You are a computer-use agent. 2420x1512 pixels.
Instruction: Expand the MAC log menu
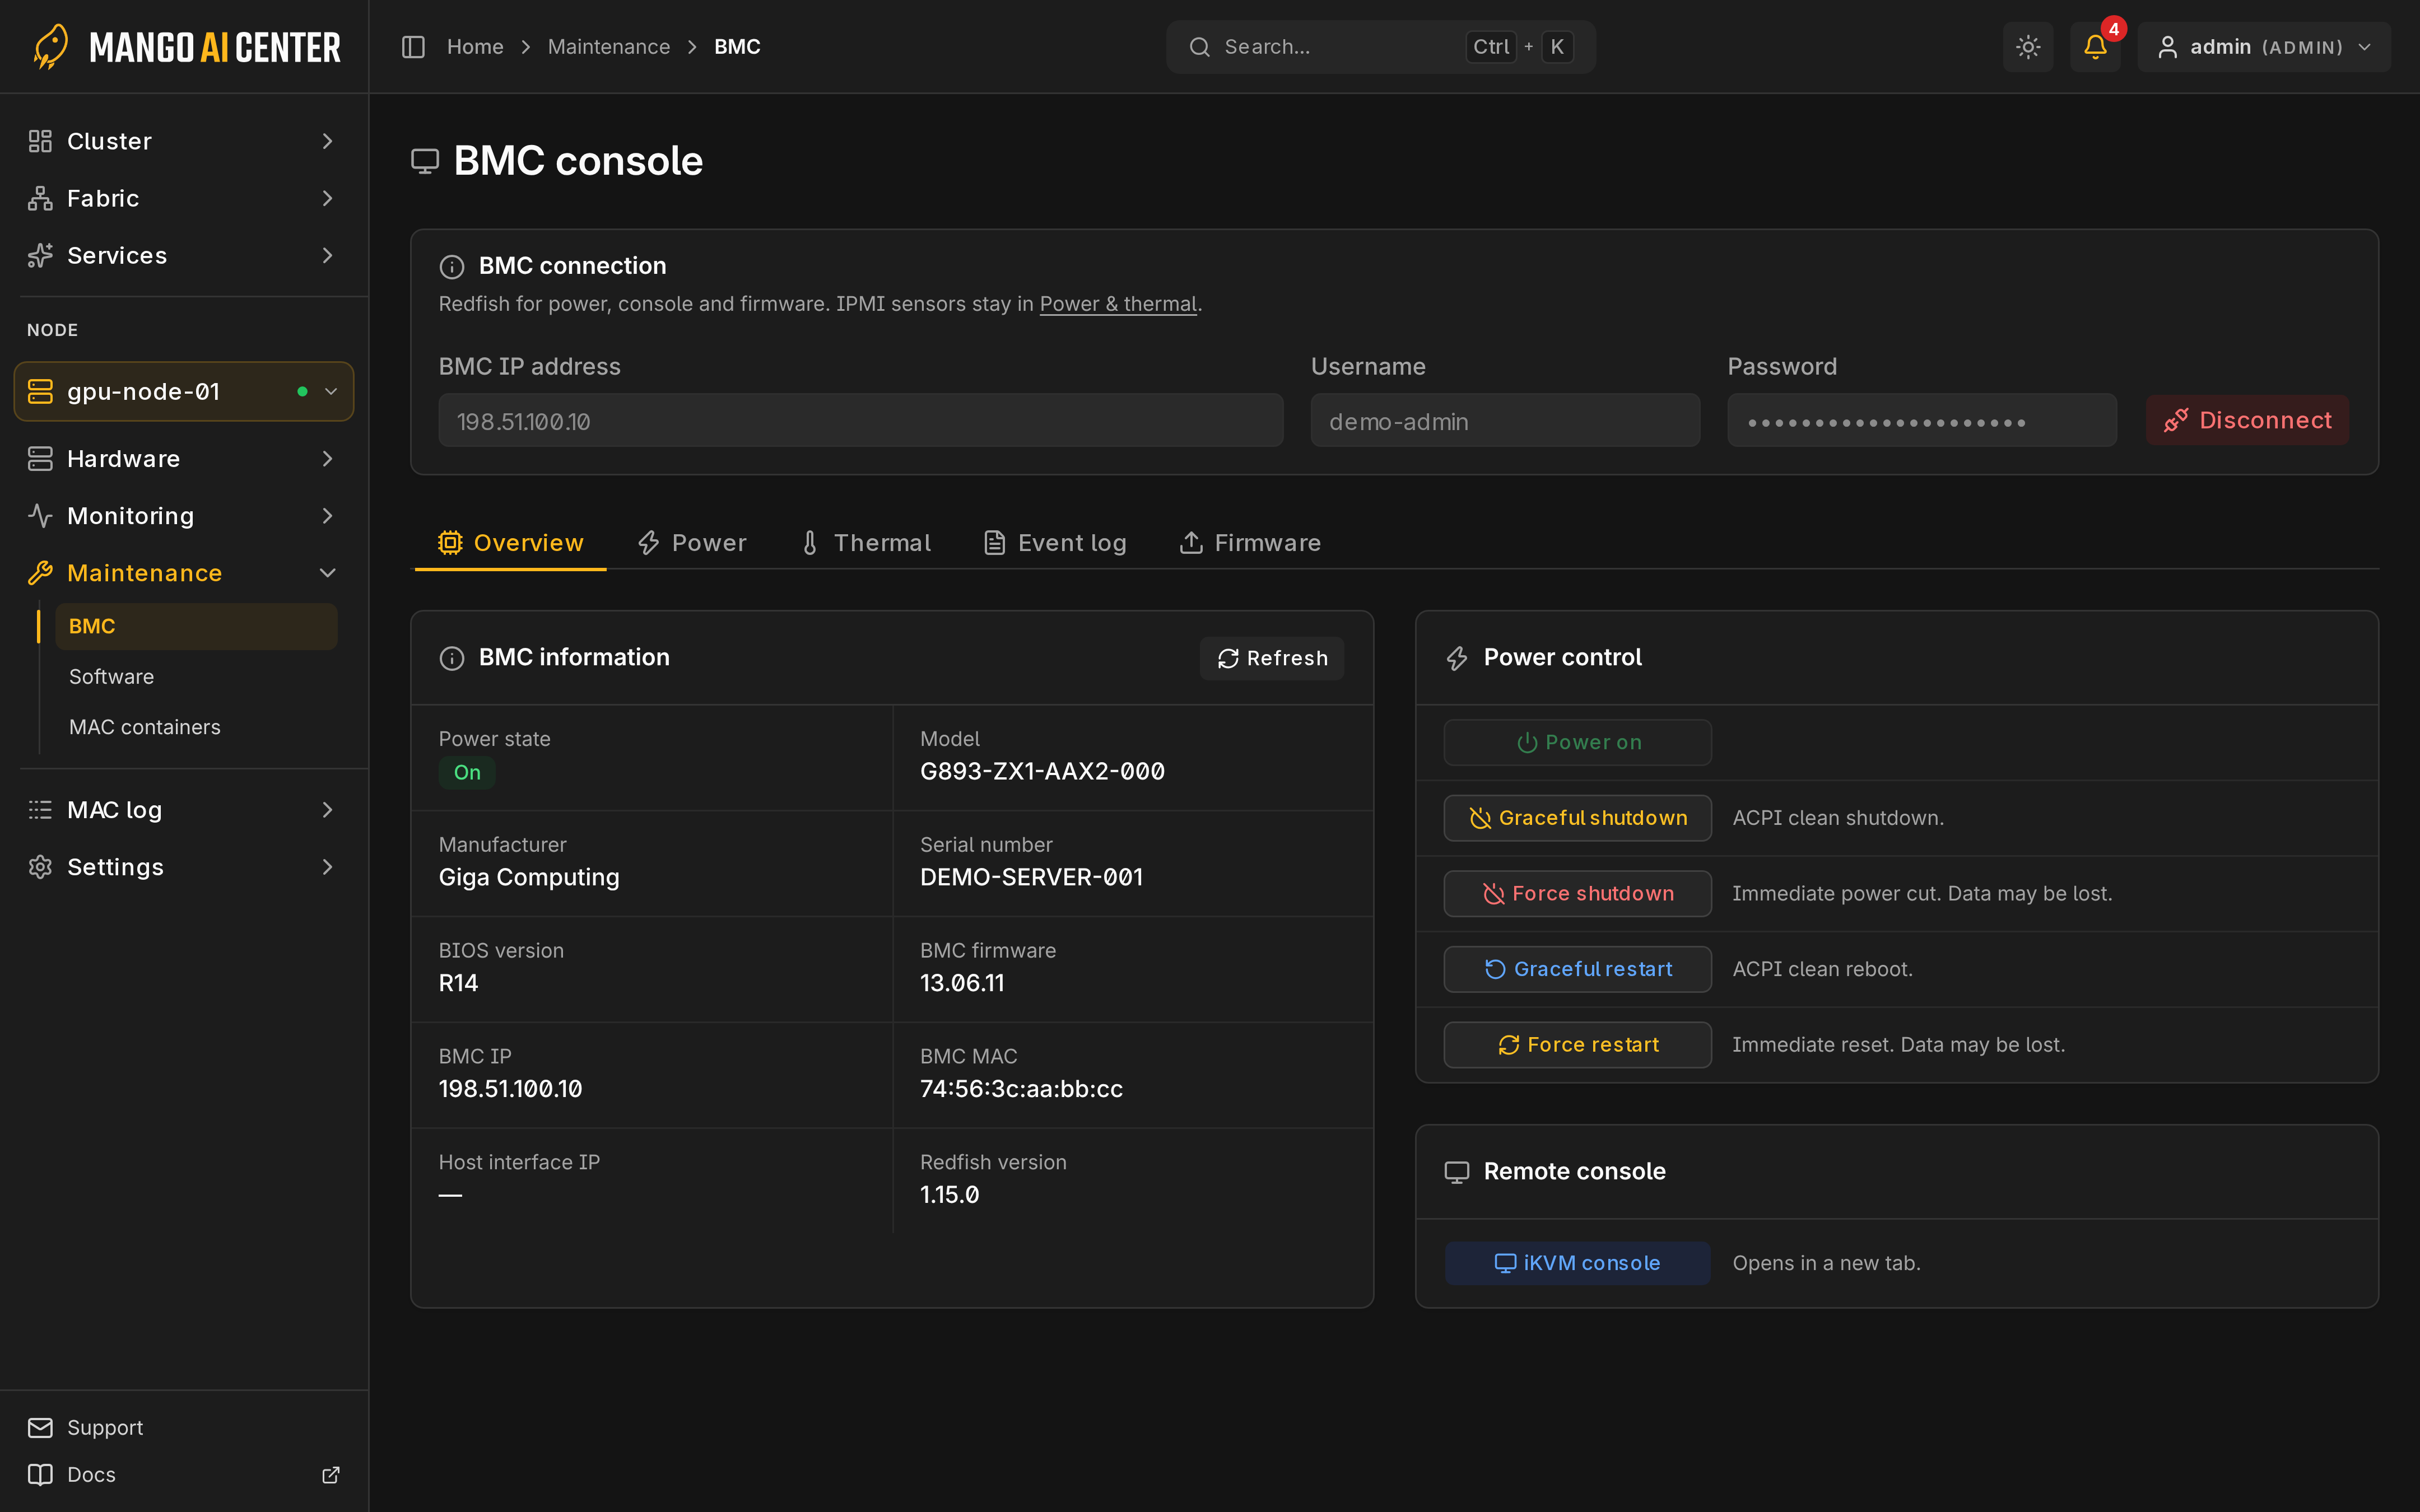[184, 810]
